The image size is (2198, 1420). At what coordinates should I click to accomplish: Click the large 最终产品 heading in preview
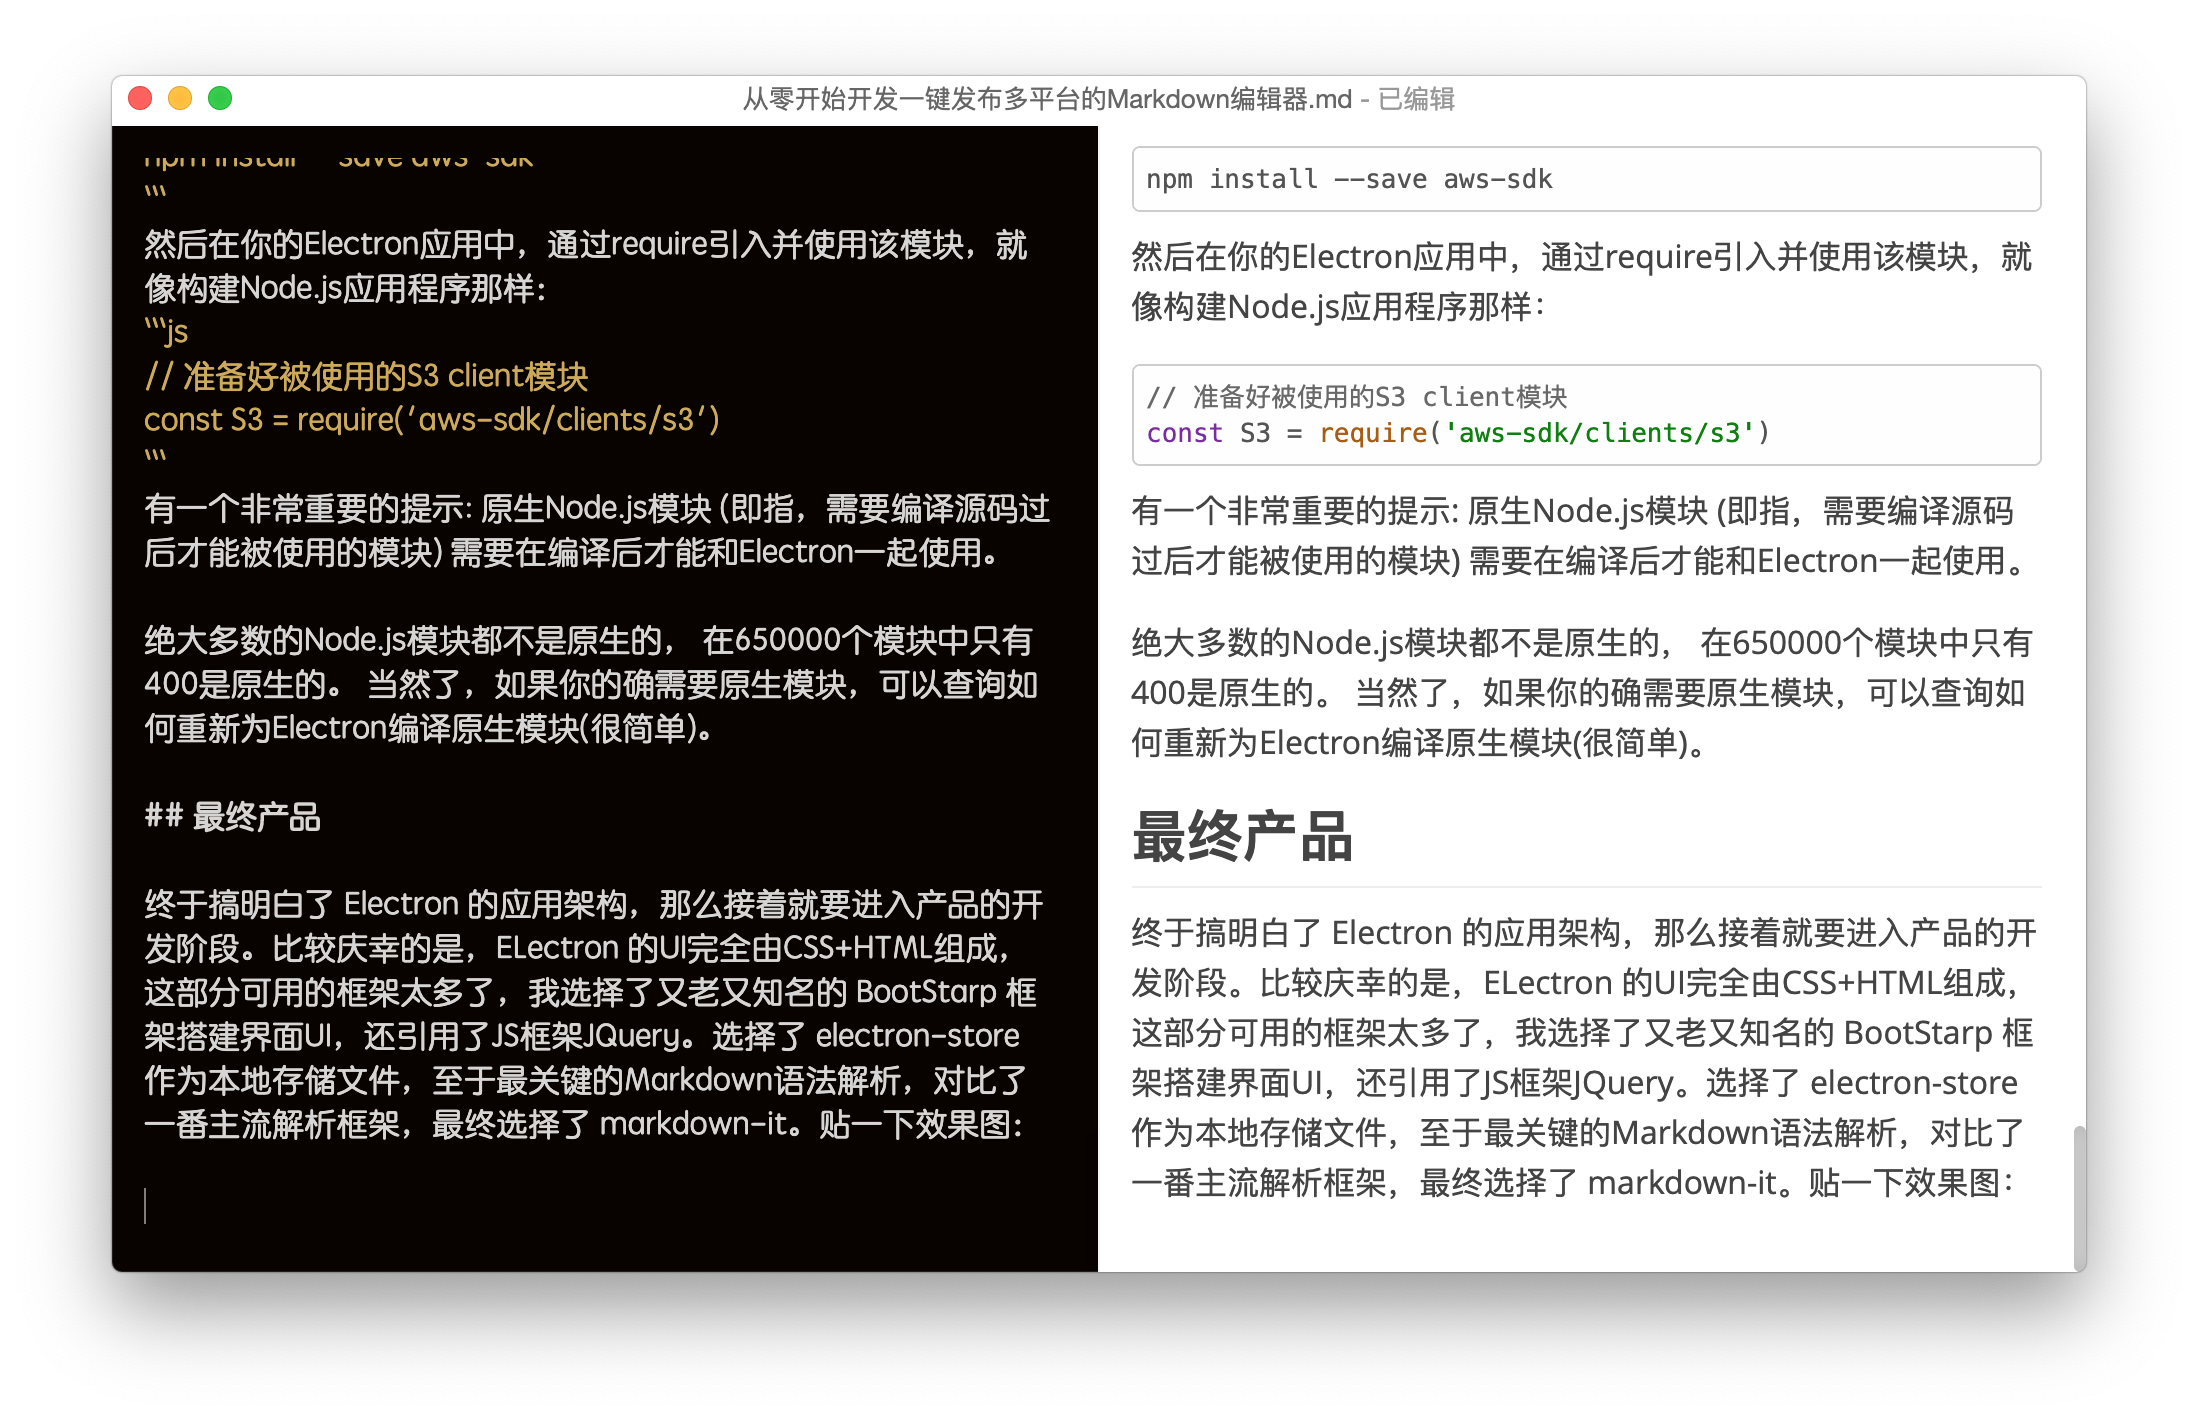point(1241,837)
